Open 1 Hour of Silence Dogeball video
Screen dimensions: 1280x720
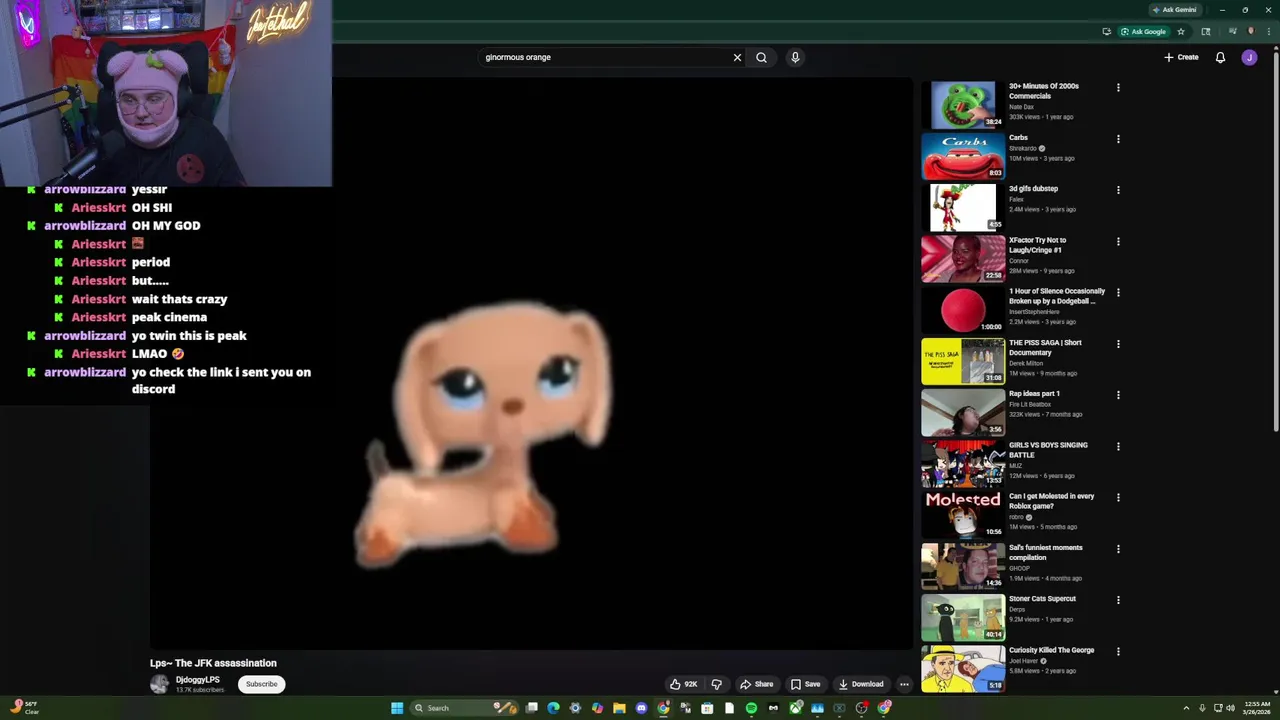point(963,310)
